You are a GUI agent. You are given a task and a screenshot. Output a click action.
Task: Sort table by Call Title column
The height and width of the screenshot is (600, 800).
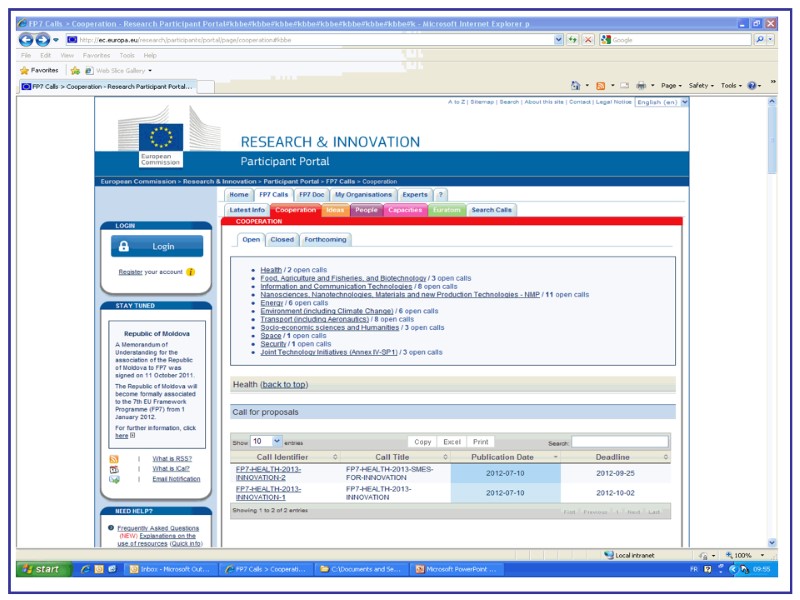(x=395, y=457)
